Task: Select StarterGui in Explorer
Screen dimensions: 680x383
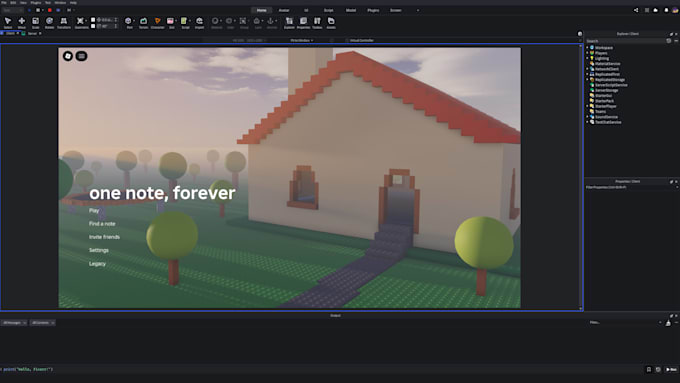Action: (x=604, y=95)
